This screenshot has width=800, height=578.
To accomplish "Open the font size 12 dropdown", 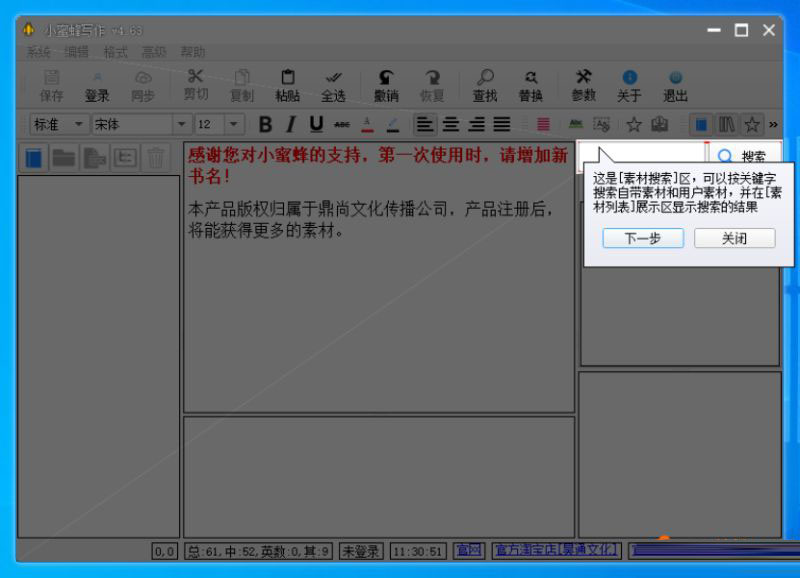I will (233, 124).
